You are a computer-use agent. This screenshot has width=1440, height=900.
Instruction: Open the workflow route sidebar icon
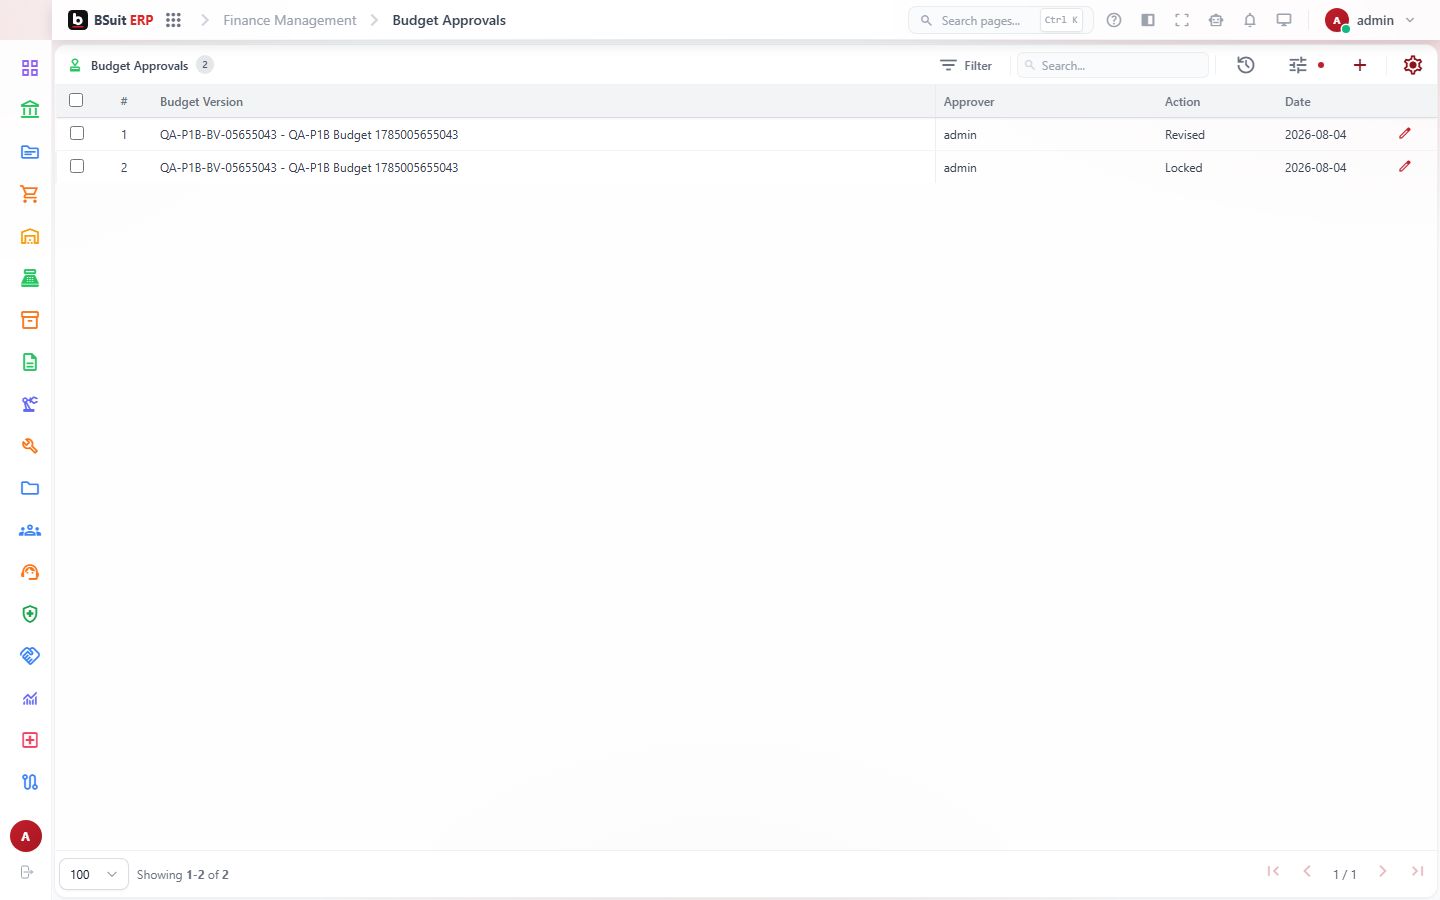coord(30,782)
